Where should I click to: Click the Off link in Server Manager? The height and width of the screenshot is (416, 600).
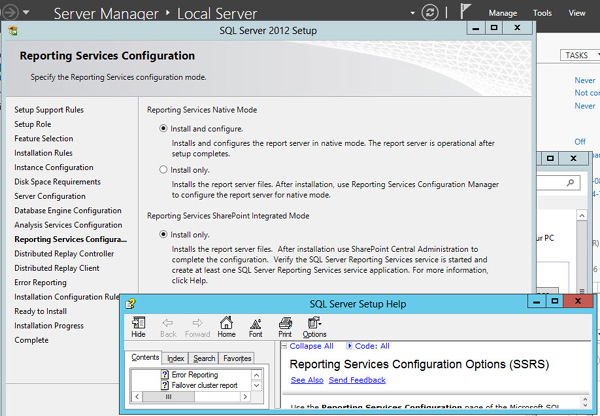[580, 142]
